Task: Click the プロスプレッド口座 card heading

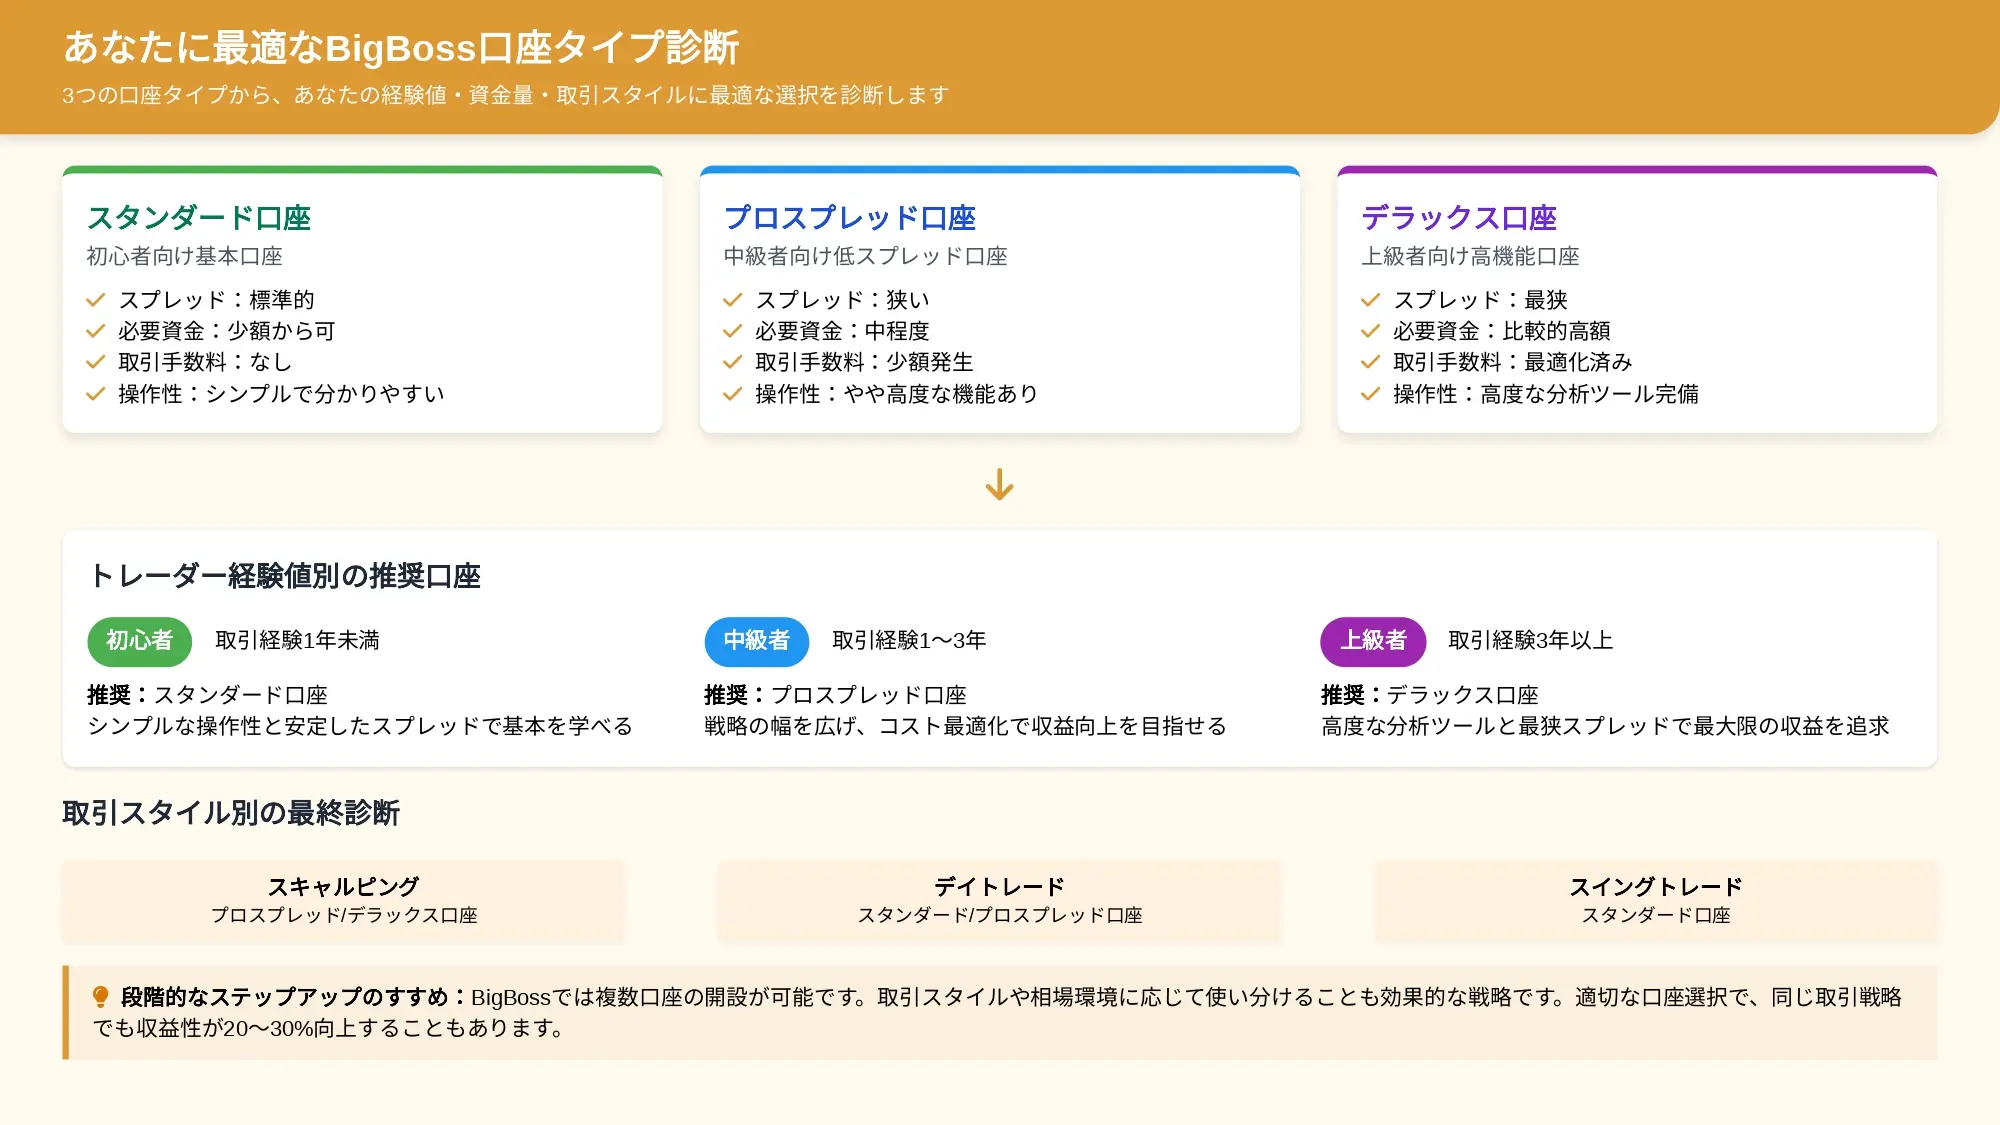Action: (x=850, y=218)
